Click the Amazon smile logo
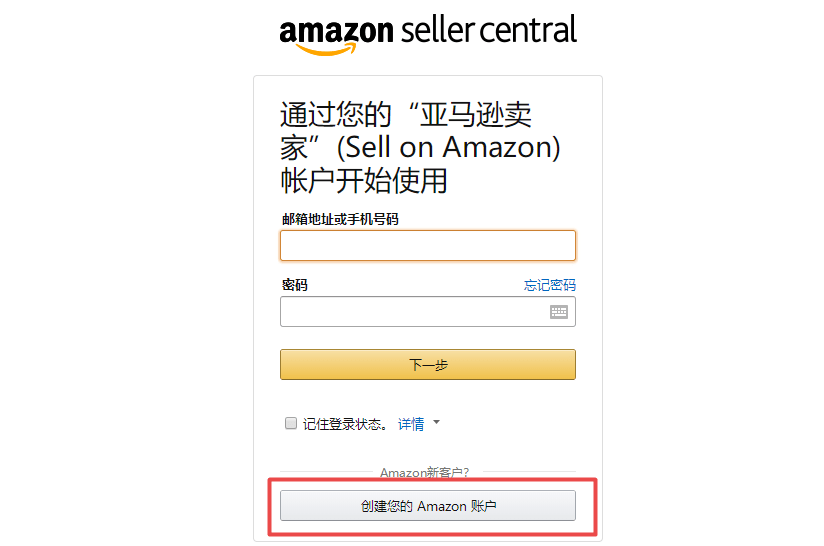 [336, 36]
